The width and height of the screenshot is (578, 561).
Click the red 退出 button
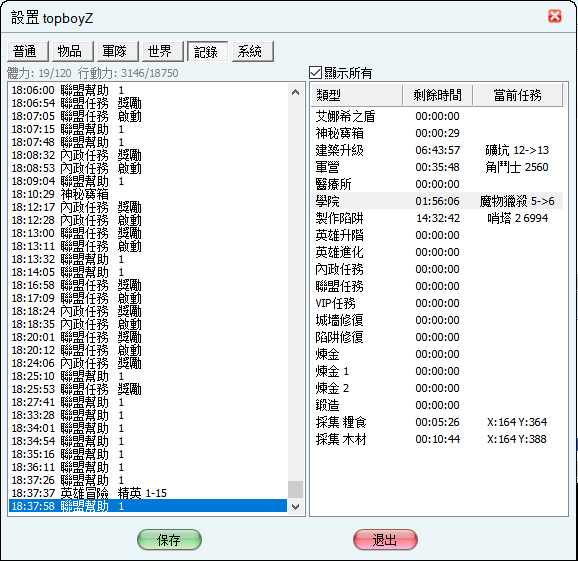(x=385, y=540)
